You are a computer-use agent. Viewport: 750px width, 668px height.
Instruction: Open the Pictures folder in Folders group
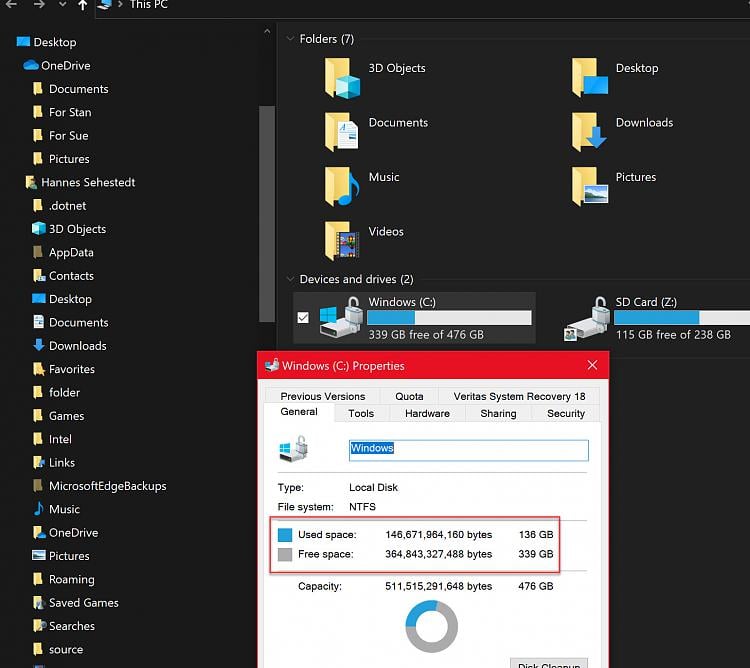tap(589, 186)
